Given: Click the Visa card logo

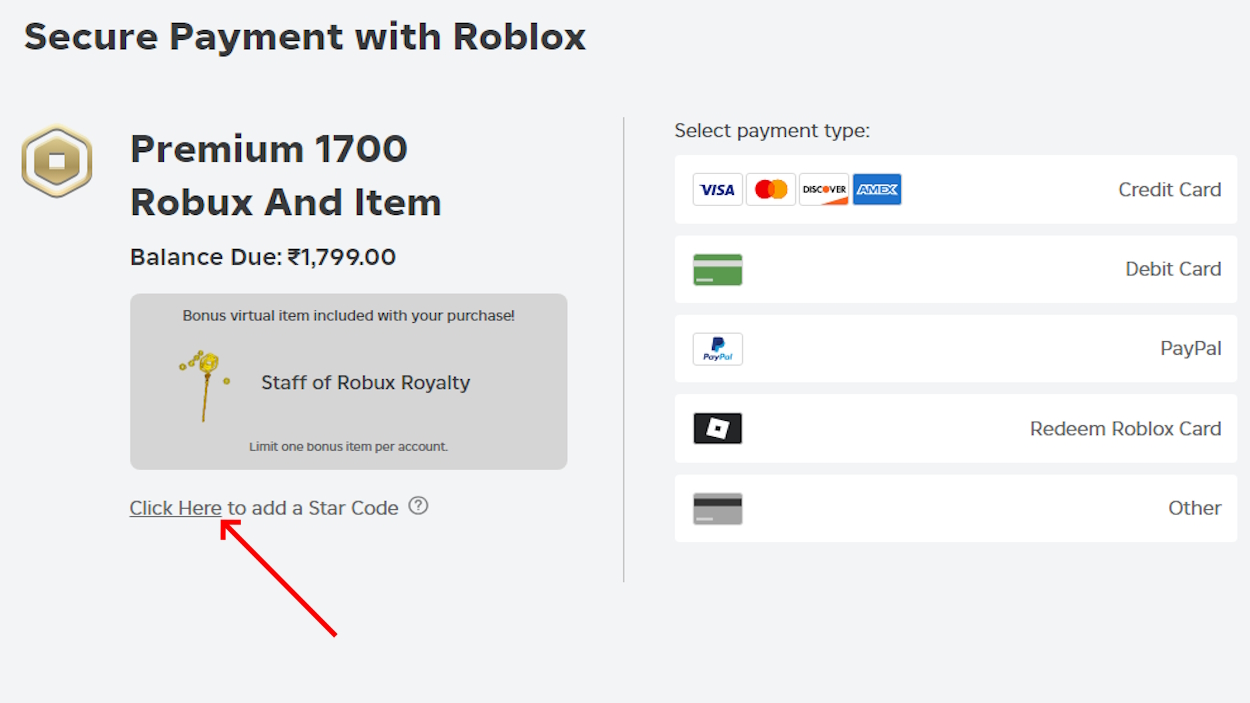Looking at the screenshot, I should pos(717,189).
